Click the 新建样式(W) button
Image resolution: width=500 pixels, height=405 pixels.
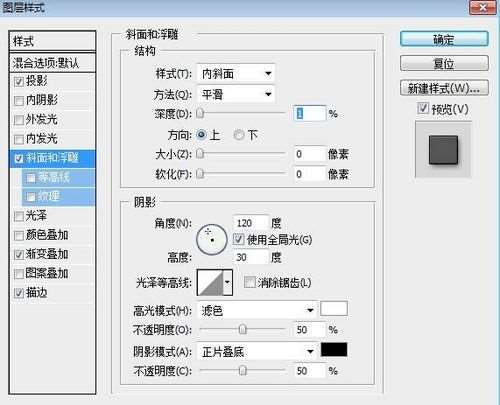coord(444,88)
